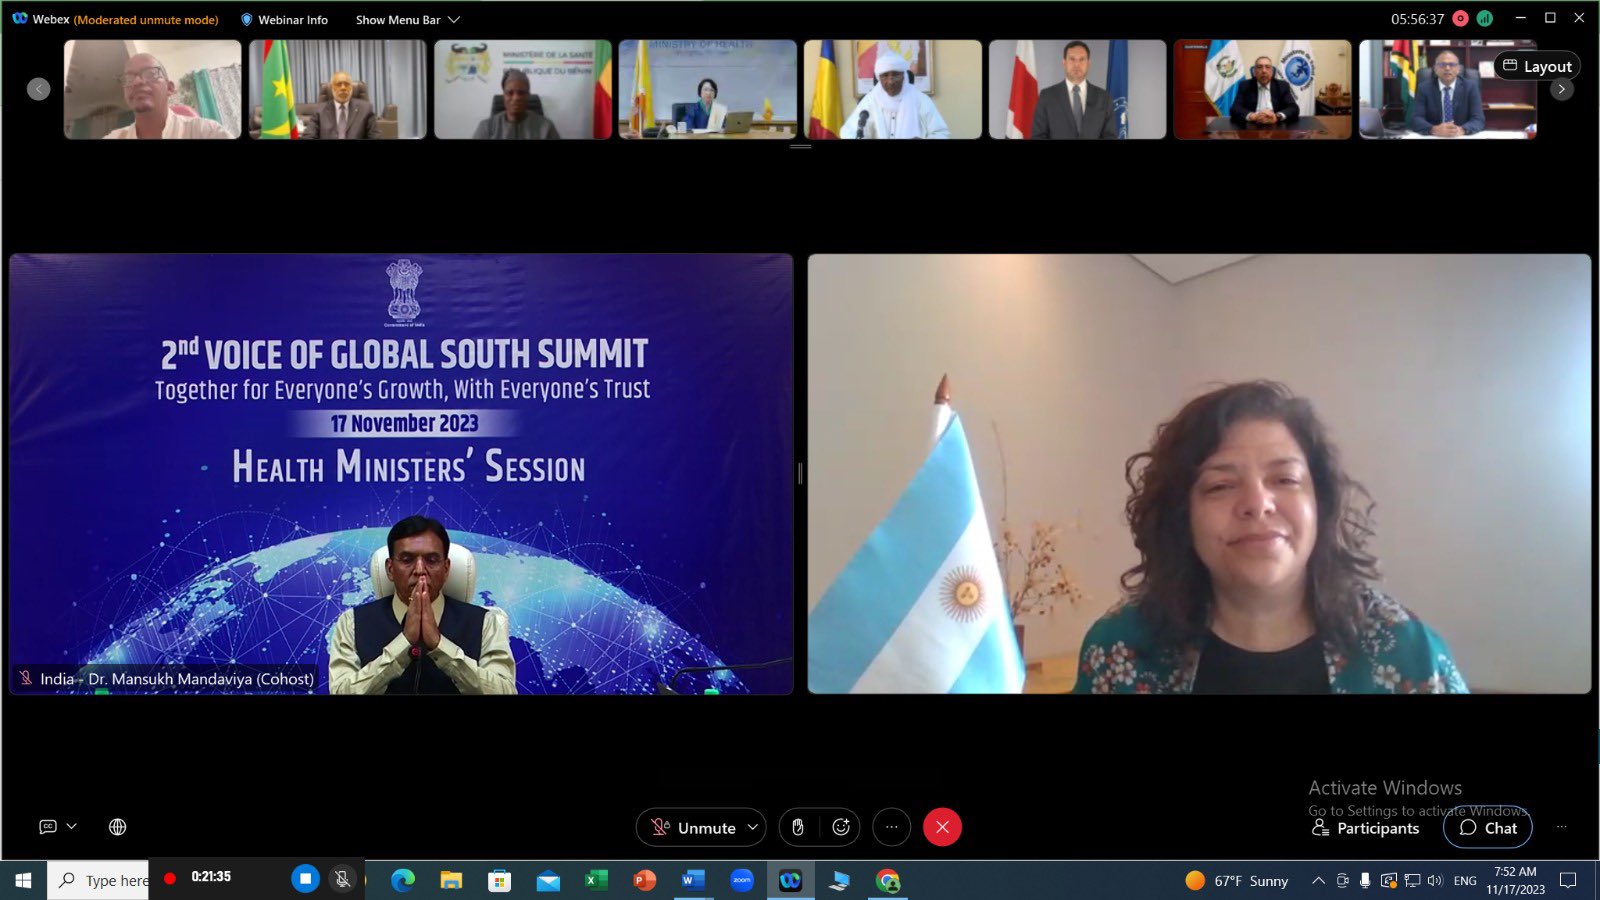Select the first filmstrip thumbnail of man with glasses
Viewport: 1600px width, 900px height.
(152, 89)
